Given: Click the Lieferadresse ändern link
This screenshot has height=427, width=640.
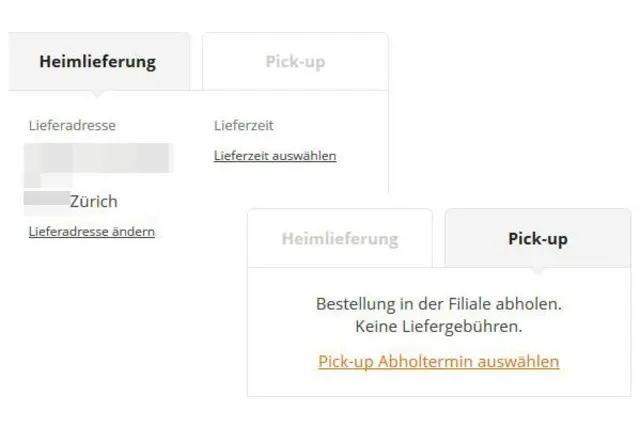Looking at the screenshot, I should [91, 232].
